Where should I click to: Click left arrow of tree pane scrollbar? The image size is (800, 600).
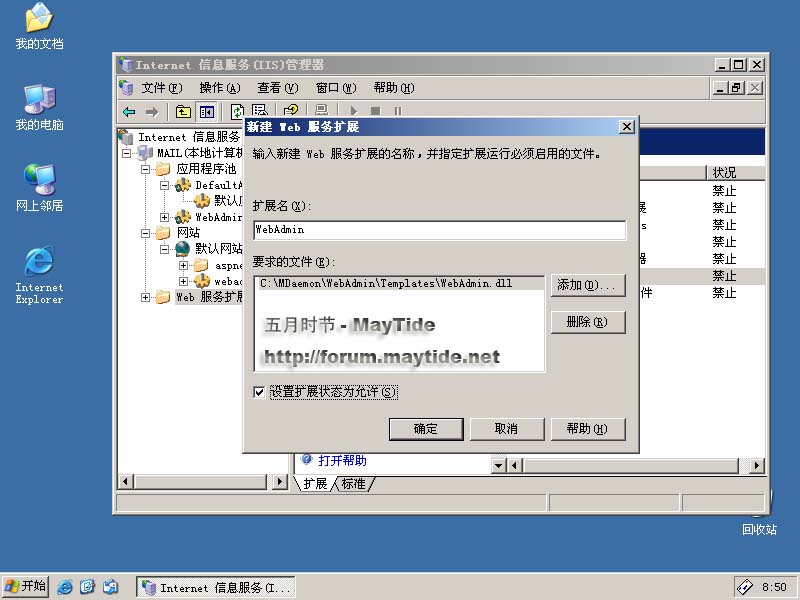tap(126, 481)
